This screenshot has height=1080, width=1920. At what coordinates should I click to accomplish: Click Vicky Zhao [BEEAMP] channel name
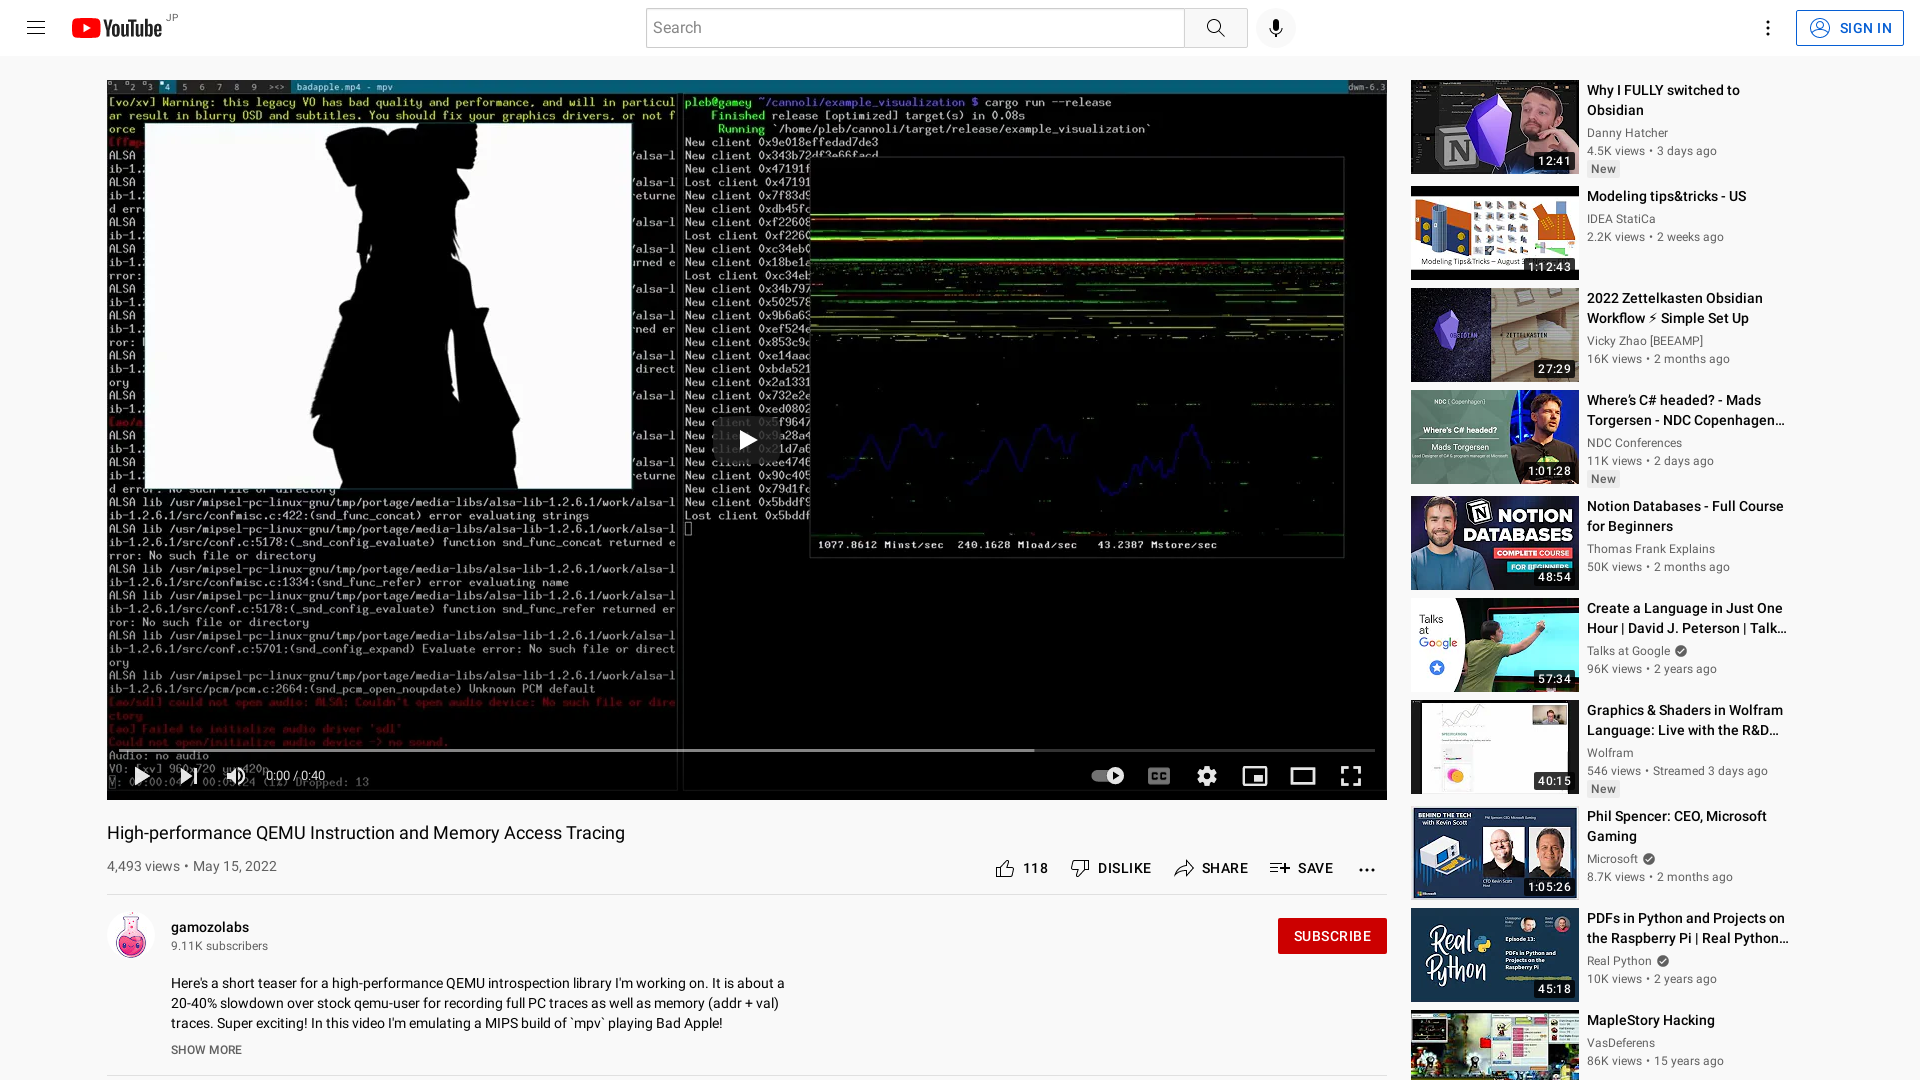1644,341
